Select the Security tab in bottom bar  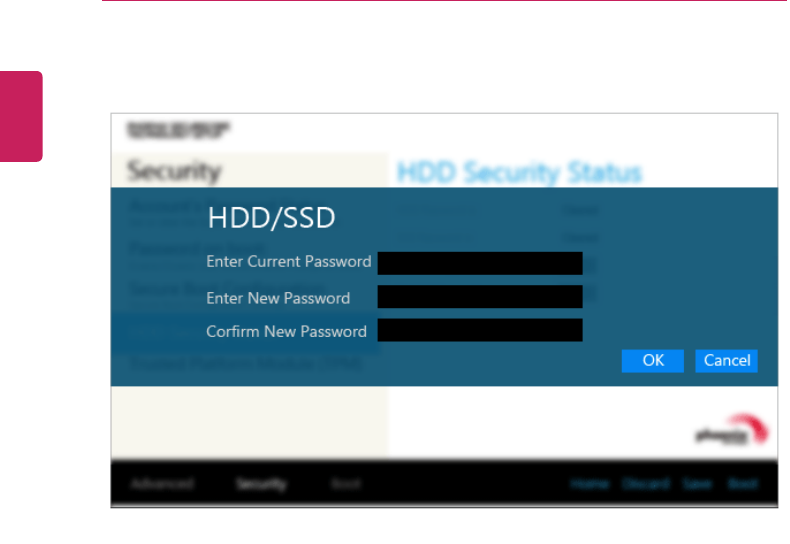click(x=261, y=484)
